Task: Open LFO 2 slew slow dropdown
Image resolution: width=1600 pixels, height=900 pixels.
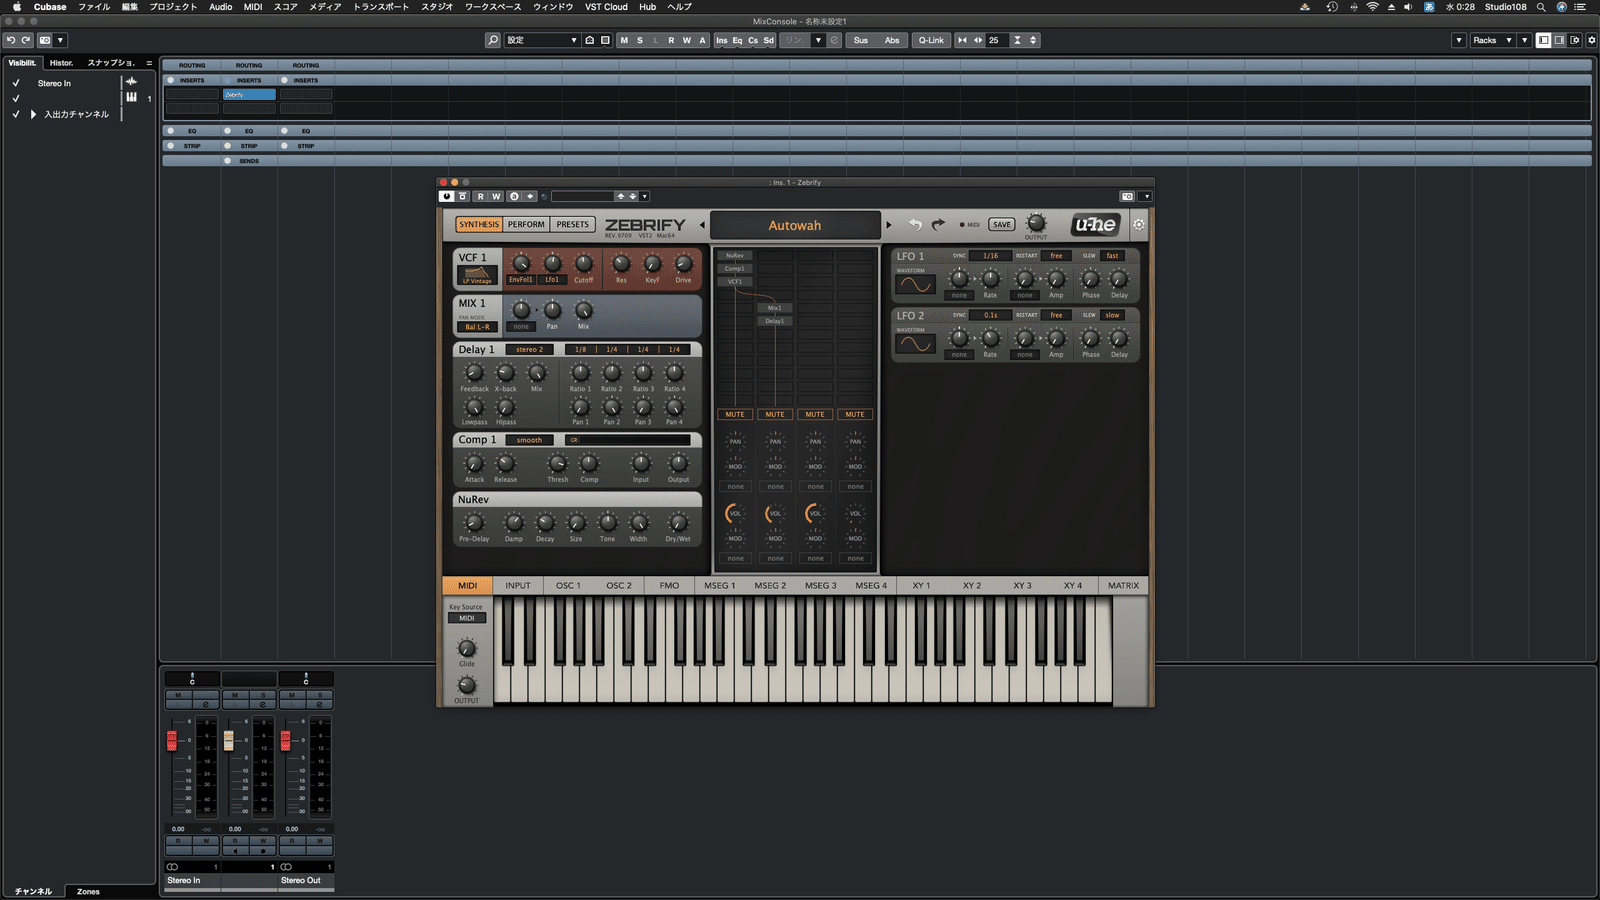Action: click(1112, 315)
